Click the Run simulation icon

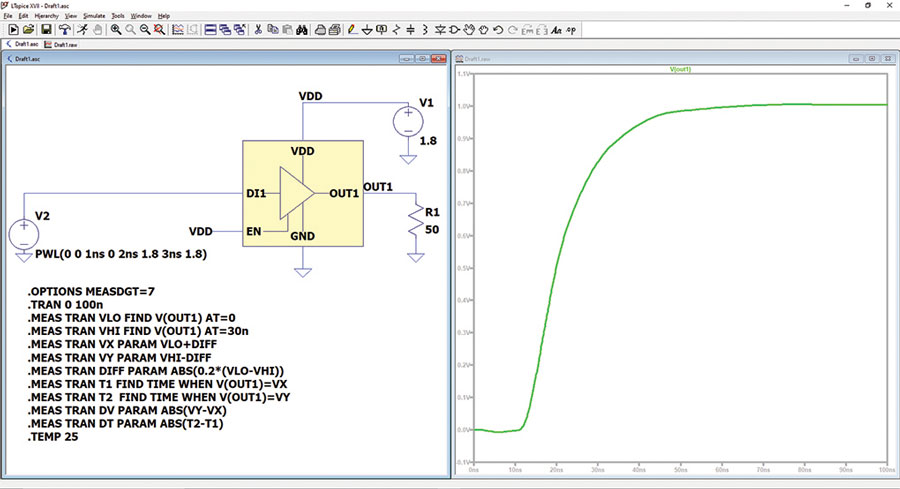[13, 30]
